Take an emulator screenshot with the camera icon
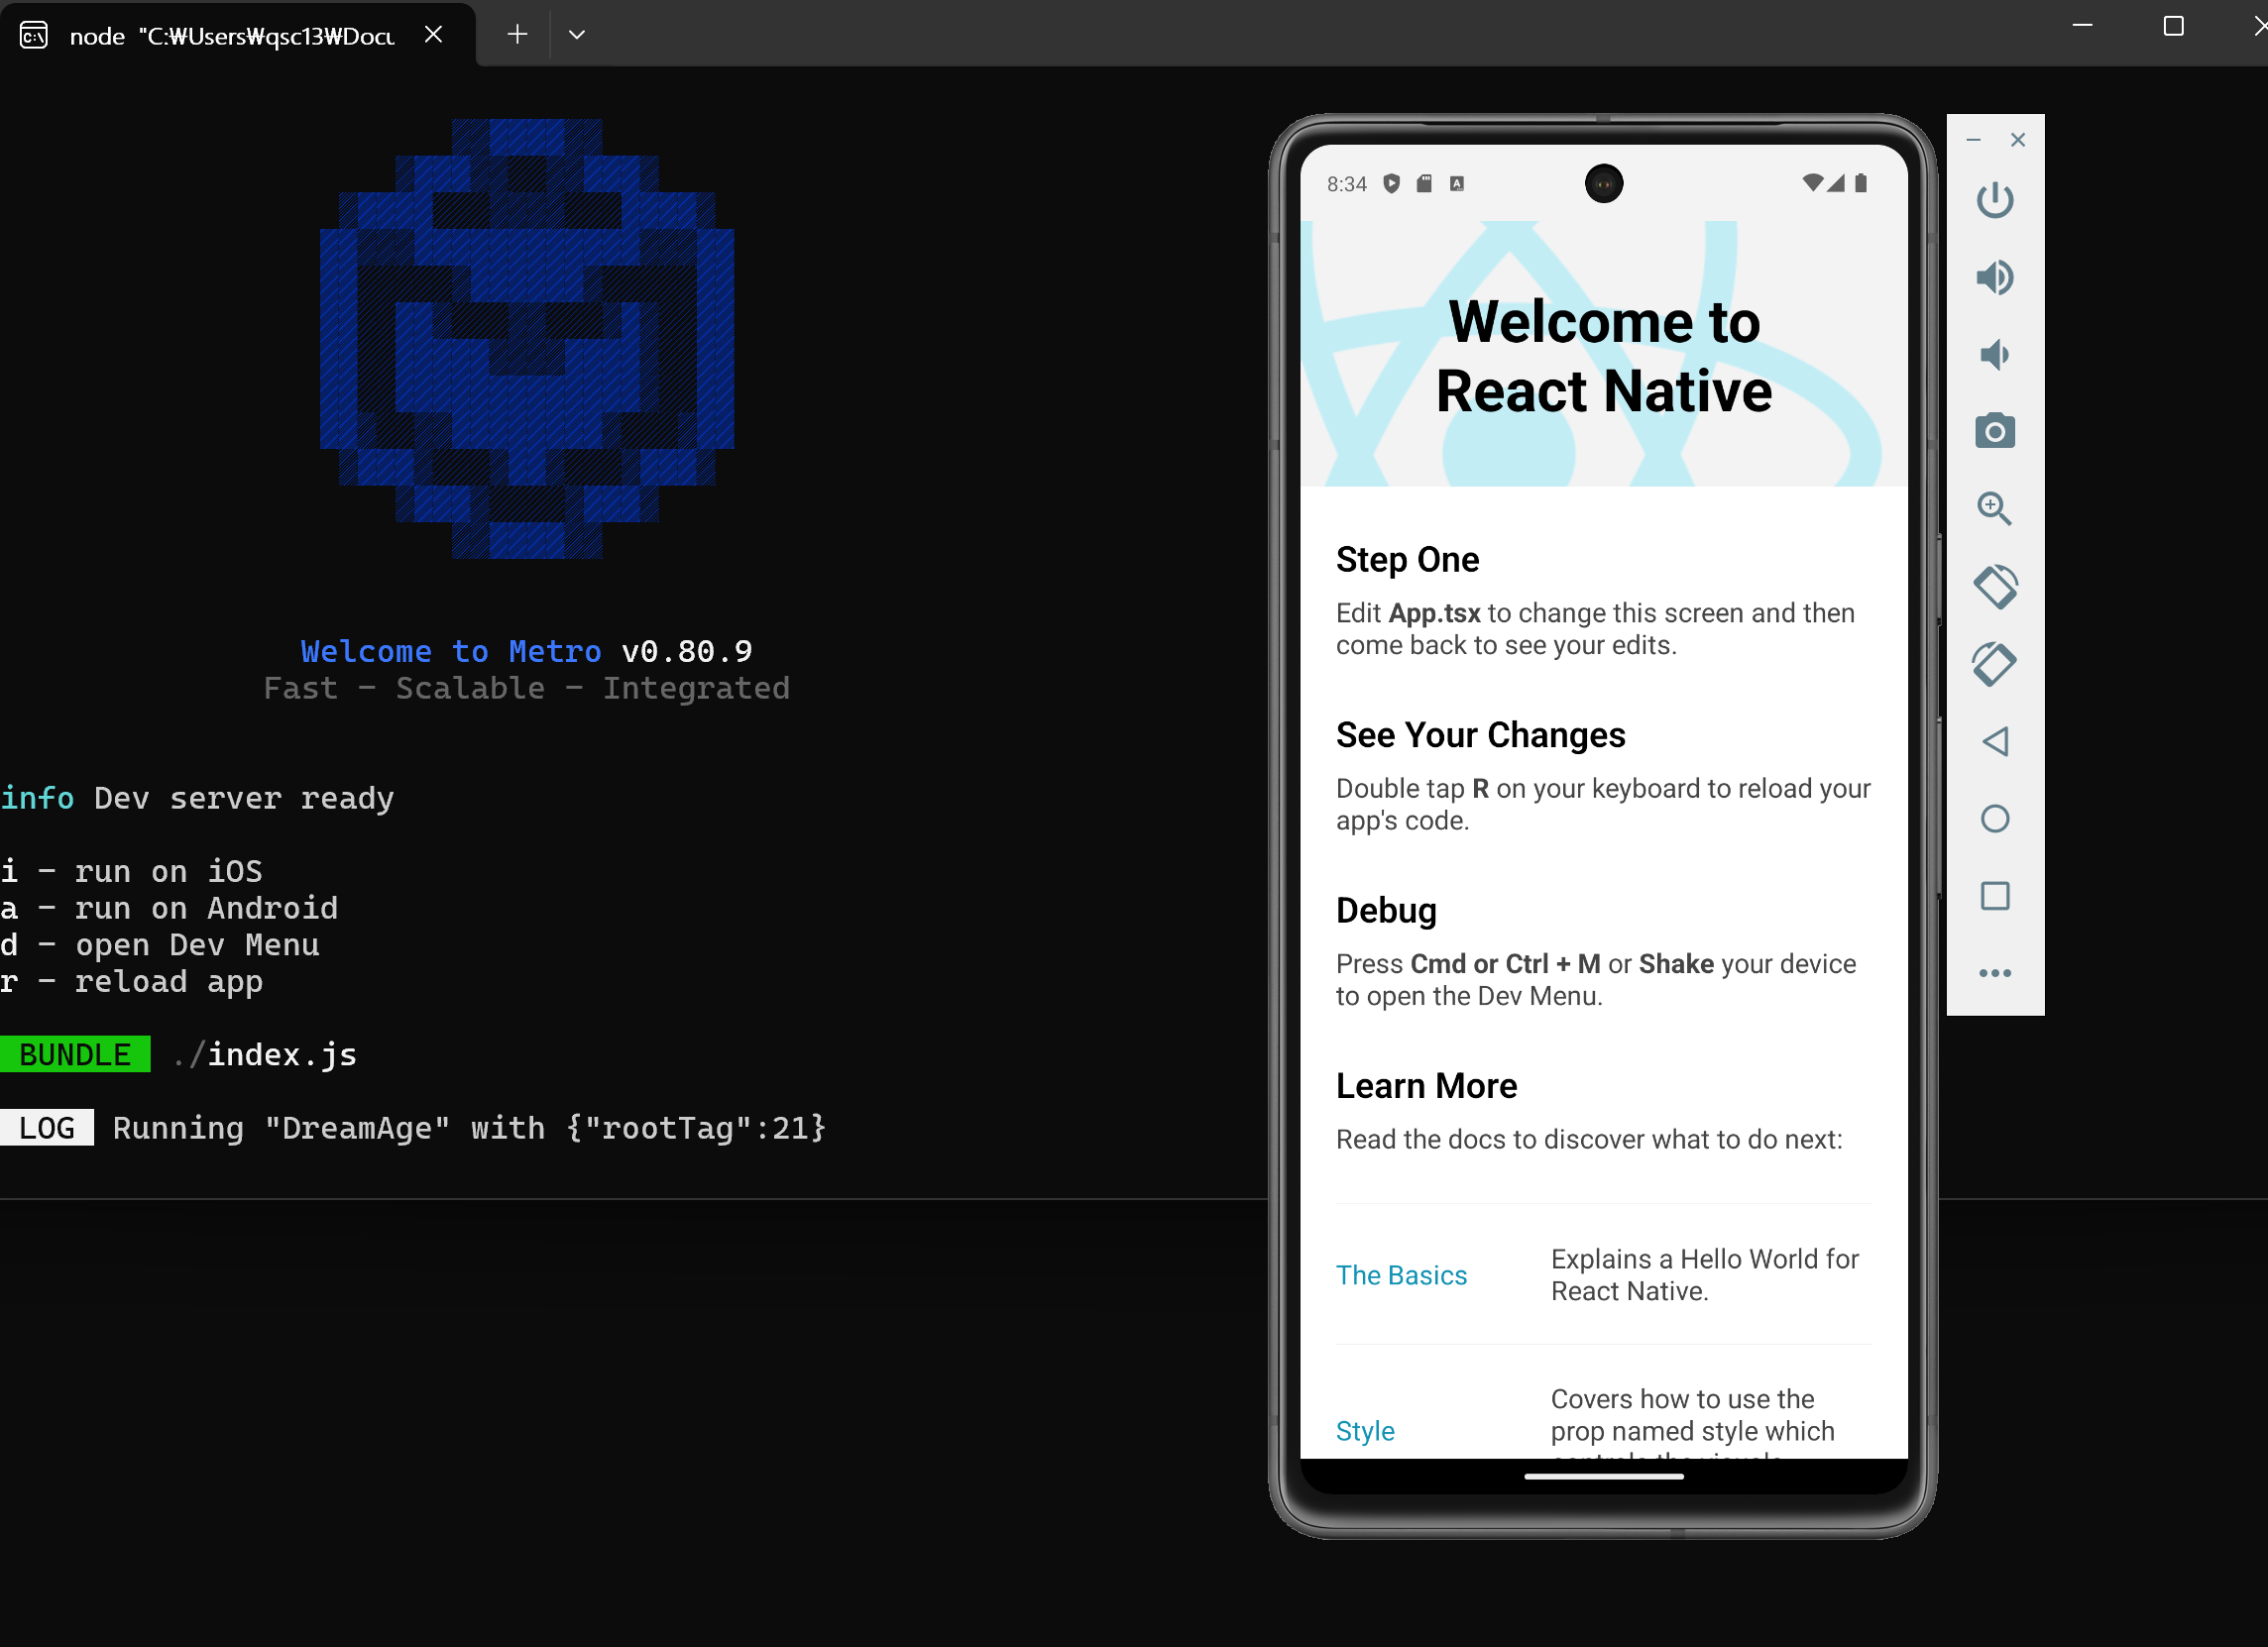The width and height of the screenshot is (2268, 1647). tap(1994, 431)
